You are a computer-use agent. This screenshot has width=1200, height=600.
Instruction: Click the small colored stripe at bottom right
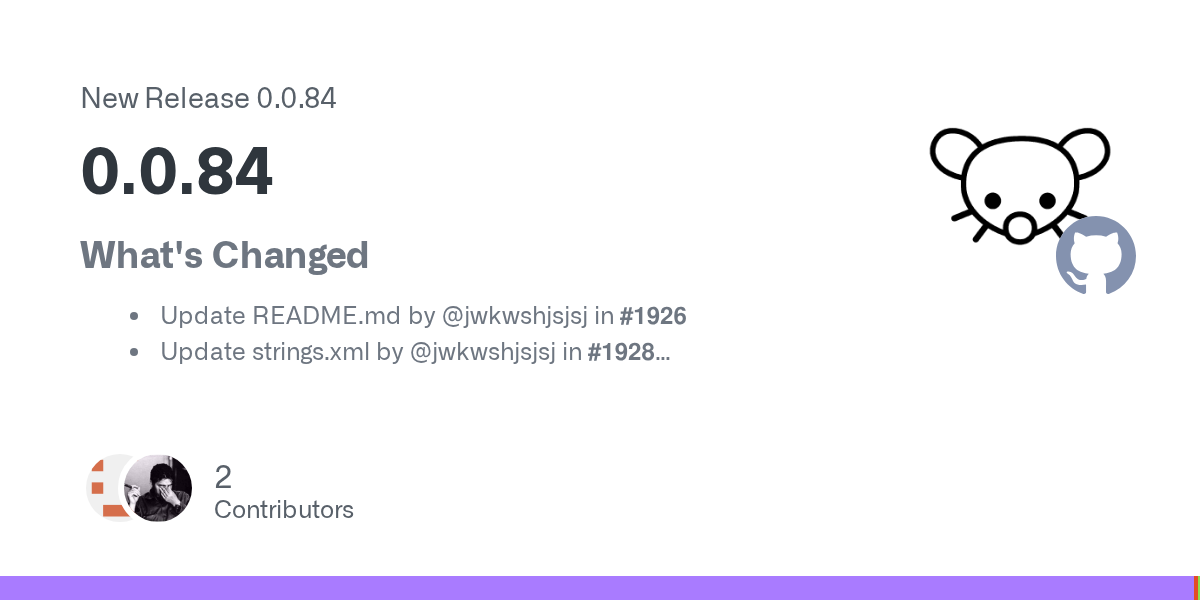(1196, 588)
